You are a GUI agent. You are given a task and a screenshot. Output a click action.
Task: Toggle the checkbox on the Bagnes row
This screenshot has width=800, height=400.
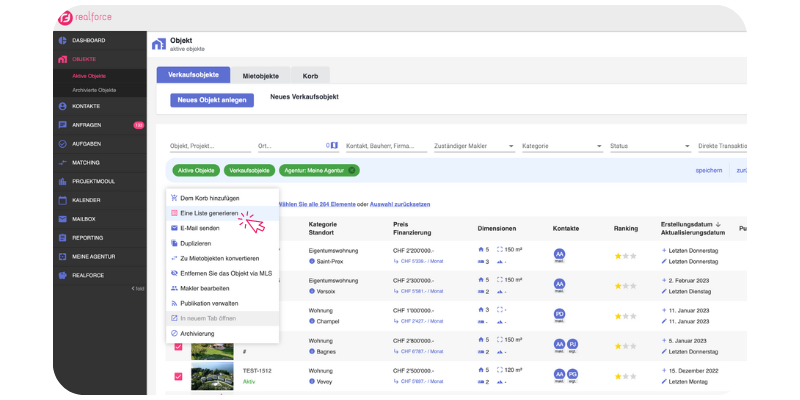coord(179,346)
